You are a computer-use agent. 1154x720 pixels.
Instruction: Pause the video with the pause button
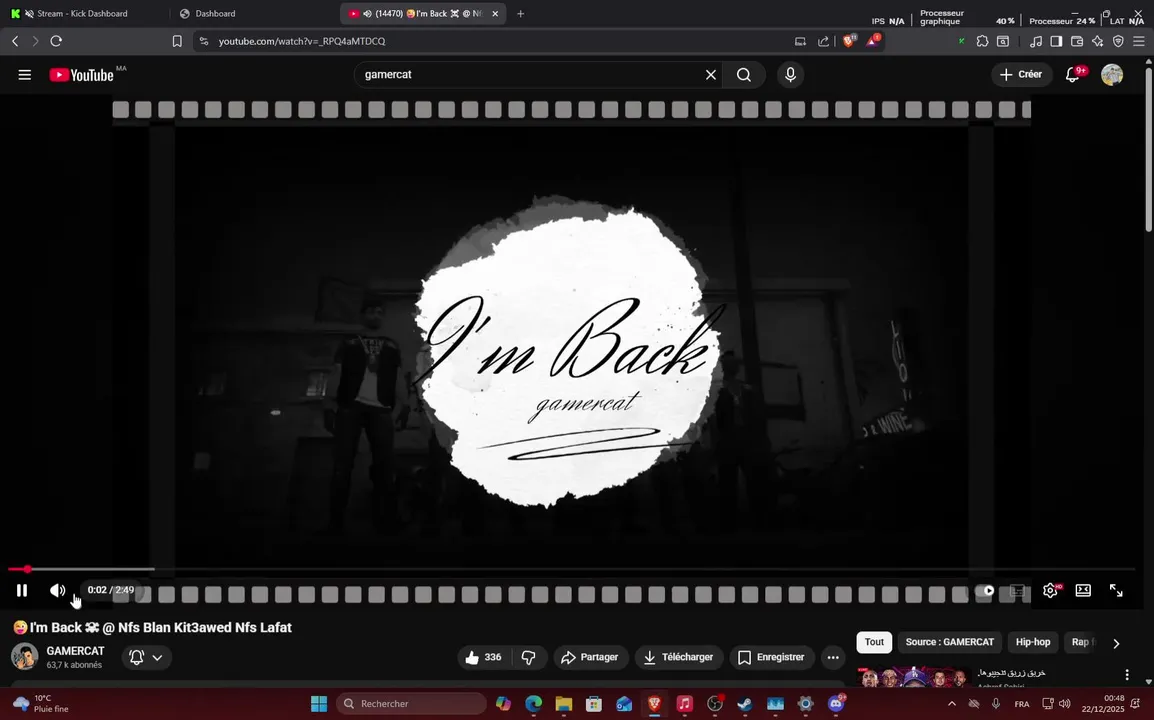(x=22, y=590)
